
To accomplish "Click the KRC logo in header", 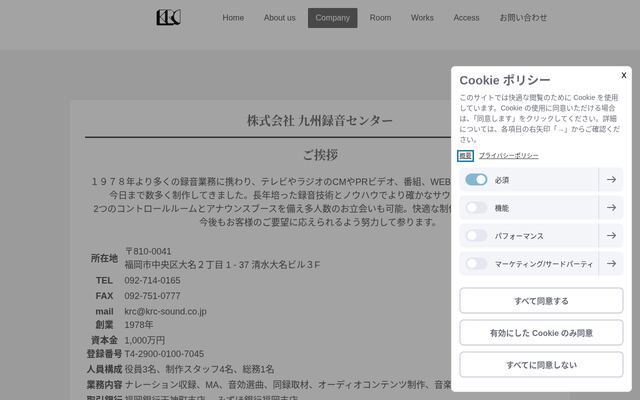I will (x=169, y=18).
